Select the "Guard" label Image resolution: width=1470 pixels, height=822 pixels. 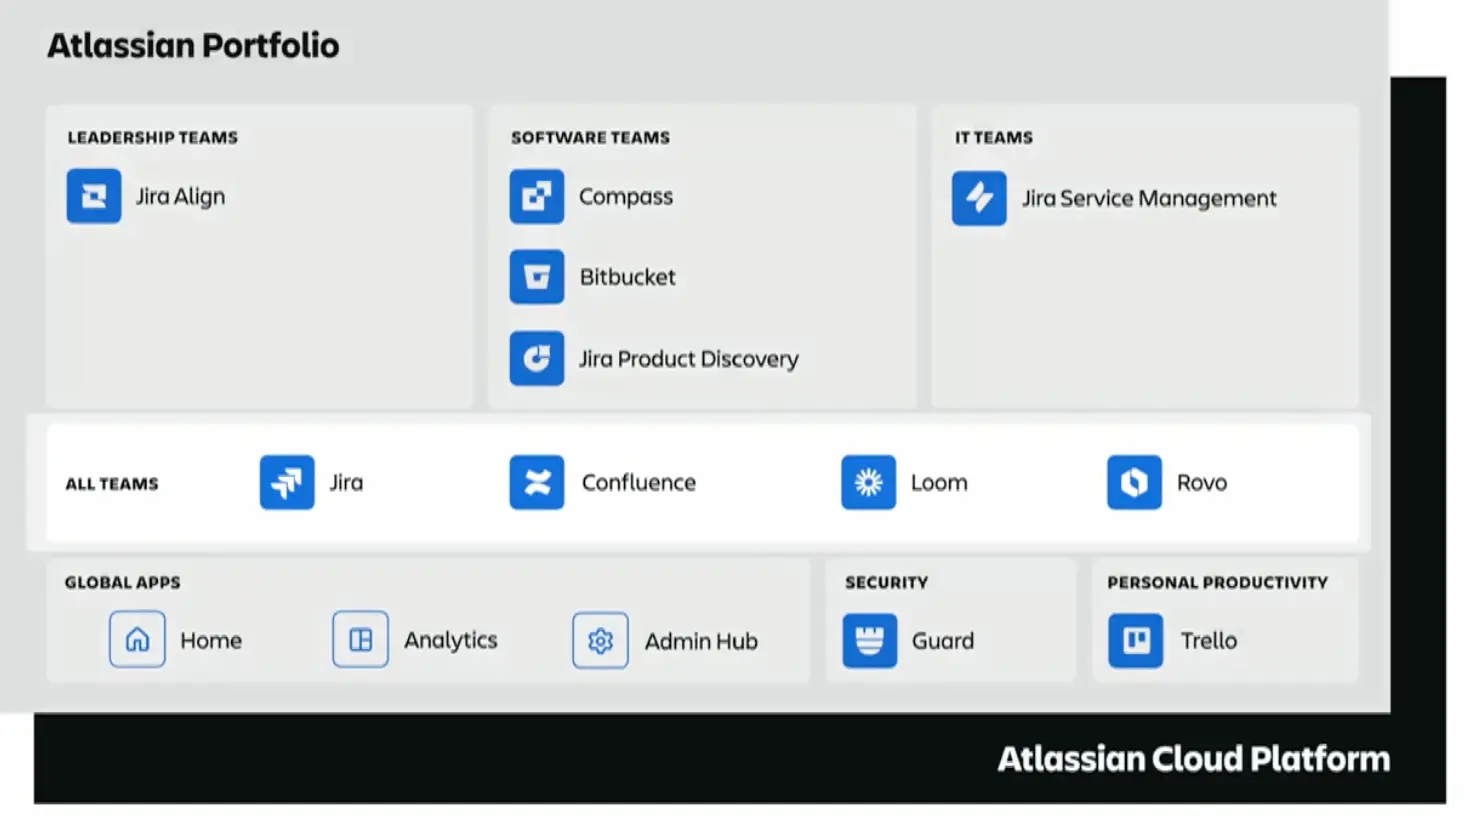(x=943, y=641)
